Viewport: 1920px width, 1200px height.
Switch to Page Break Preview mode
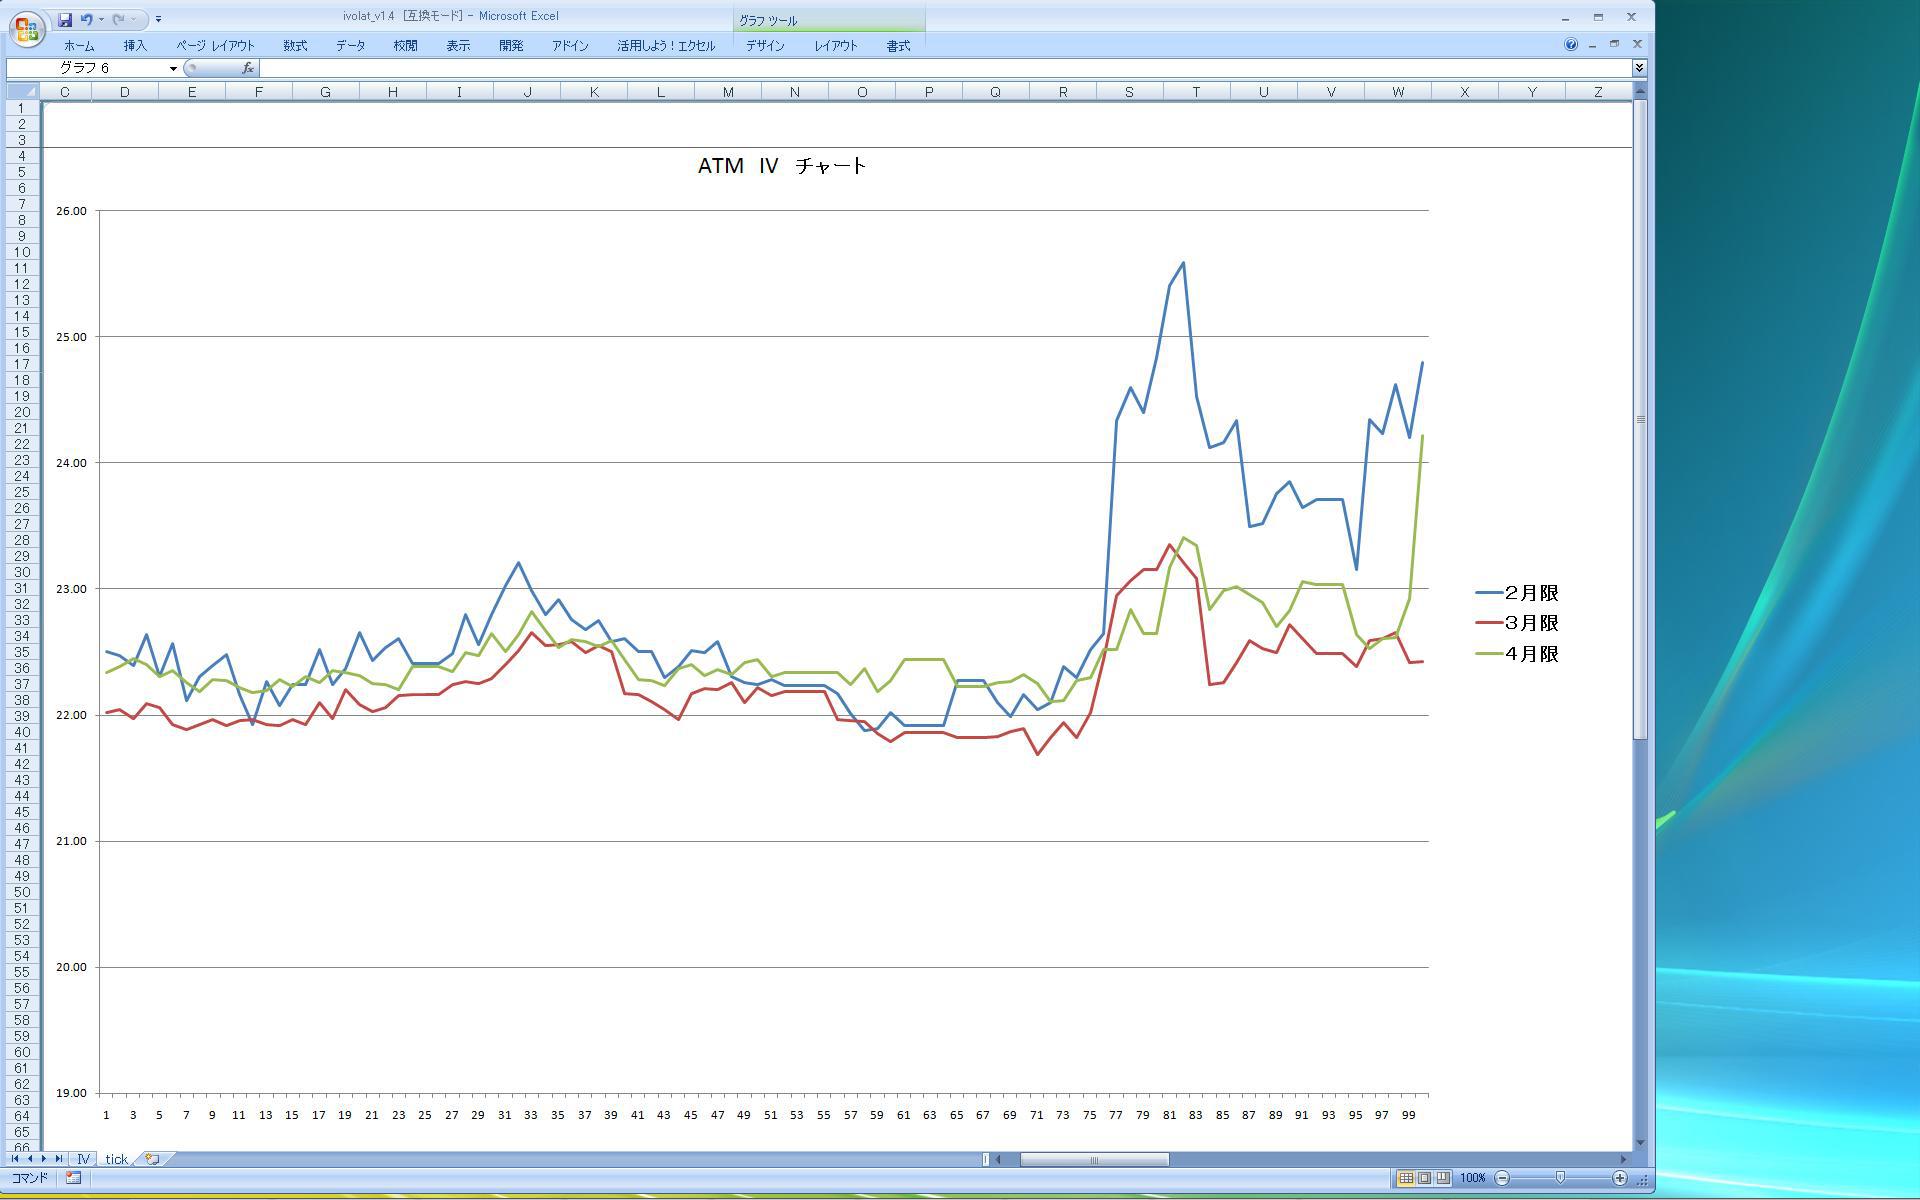(x=1442, y=1178)
